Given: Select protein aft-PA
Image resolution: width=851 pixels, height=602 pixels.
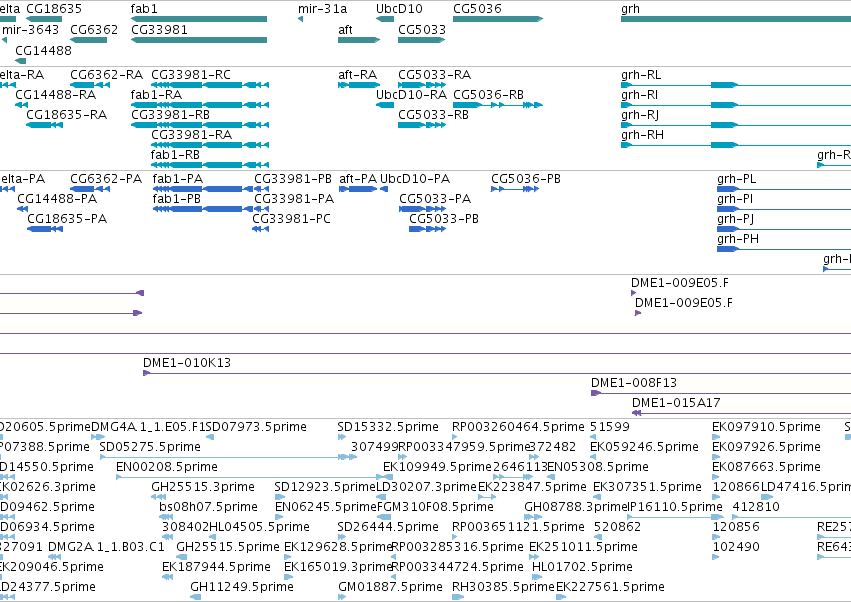Looking at the screenshot, I should [358, 189].
